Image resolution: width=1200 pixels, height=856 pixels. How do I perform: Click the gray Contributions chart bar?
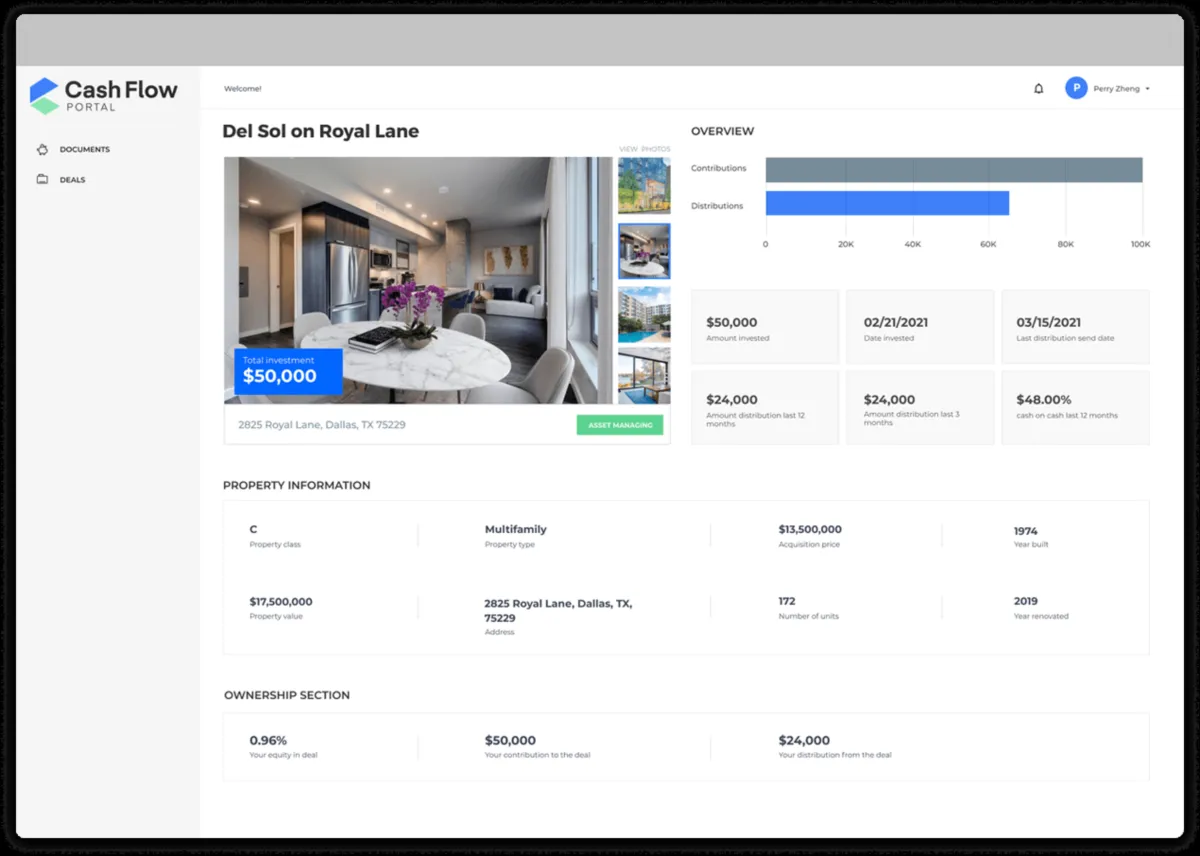pos(954,169)
